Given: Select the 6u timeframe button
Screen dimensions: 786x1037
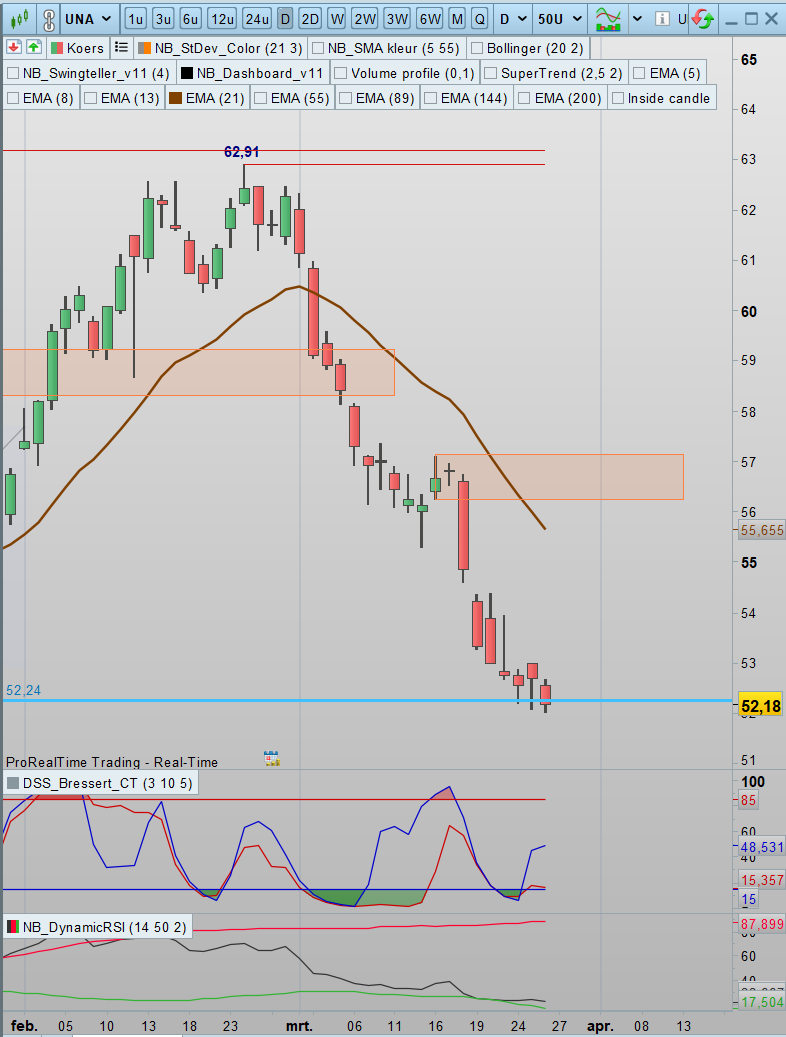Looking at the screenshot, I should pos(191,19).
